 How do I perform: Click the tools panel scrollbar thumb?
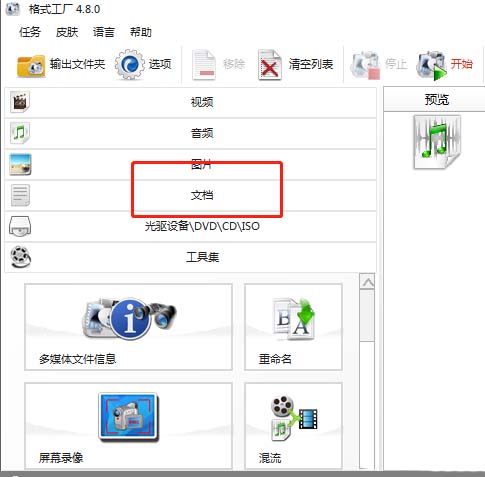tap(367, 315)
